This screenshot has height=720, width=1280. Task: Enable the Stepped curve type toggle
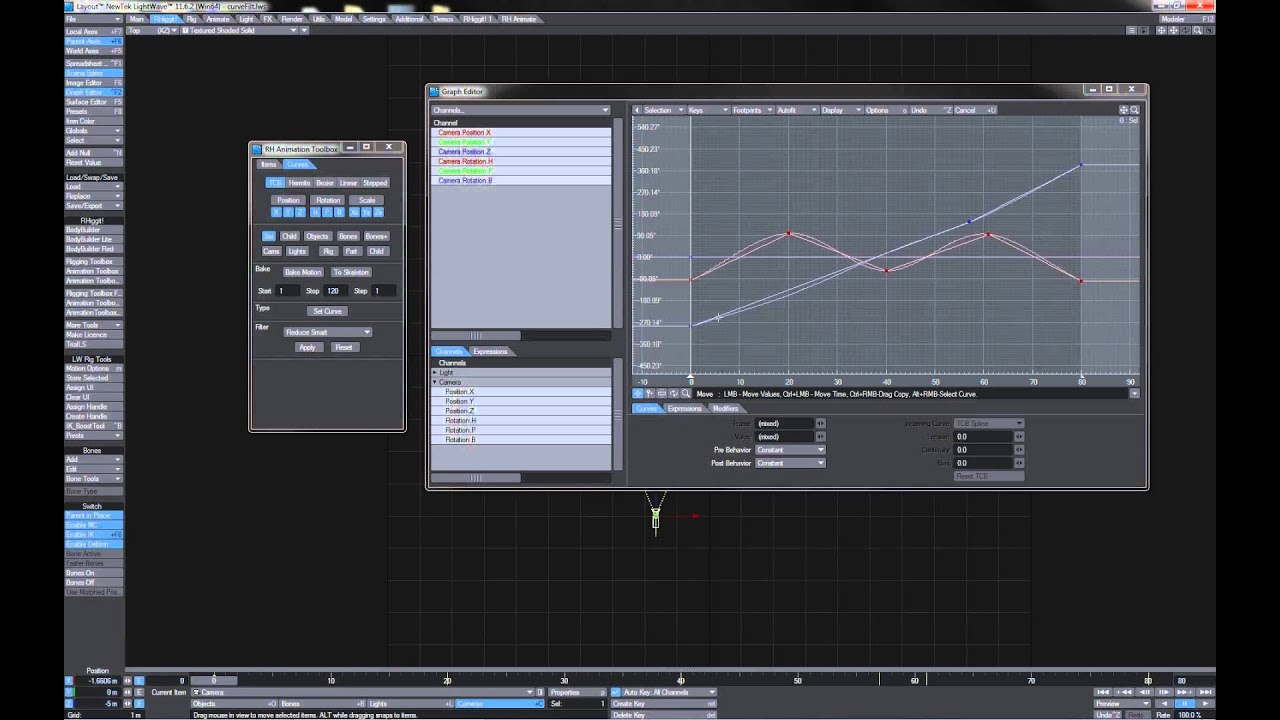(375, 183)
